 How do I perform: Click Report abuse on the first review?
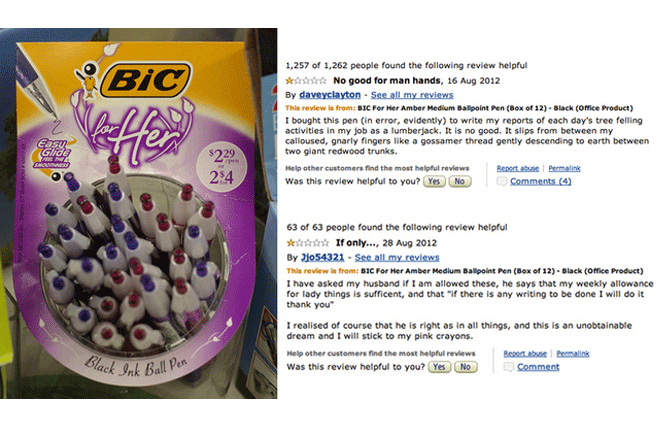pos(520,168)
